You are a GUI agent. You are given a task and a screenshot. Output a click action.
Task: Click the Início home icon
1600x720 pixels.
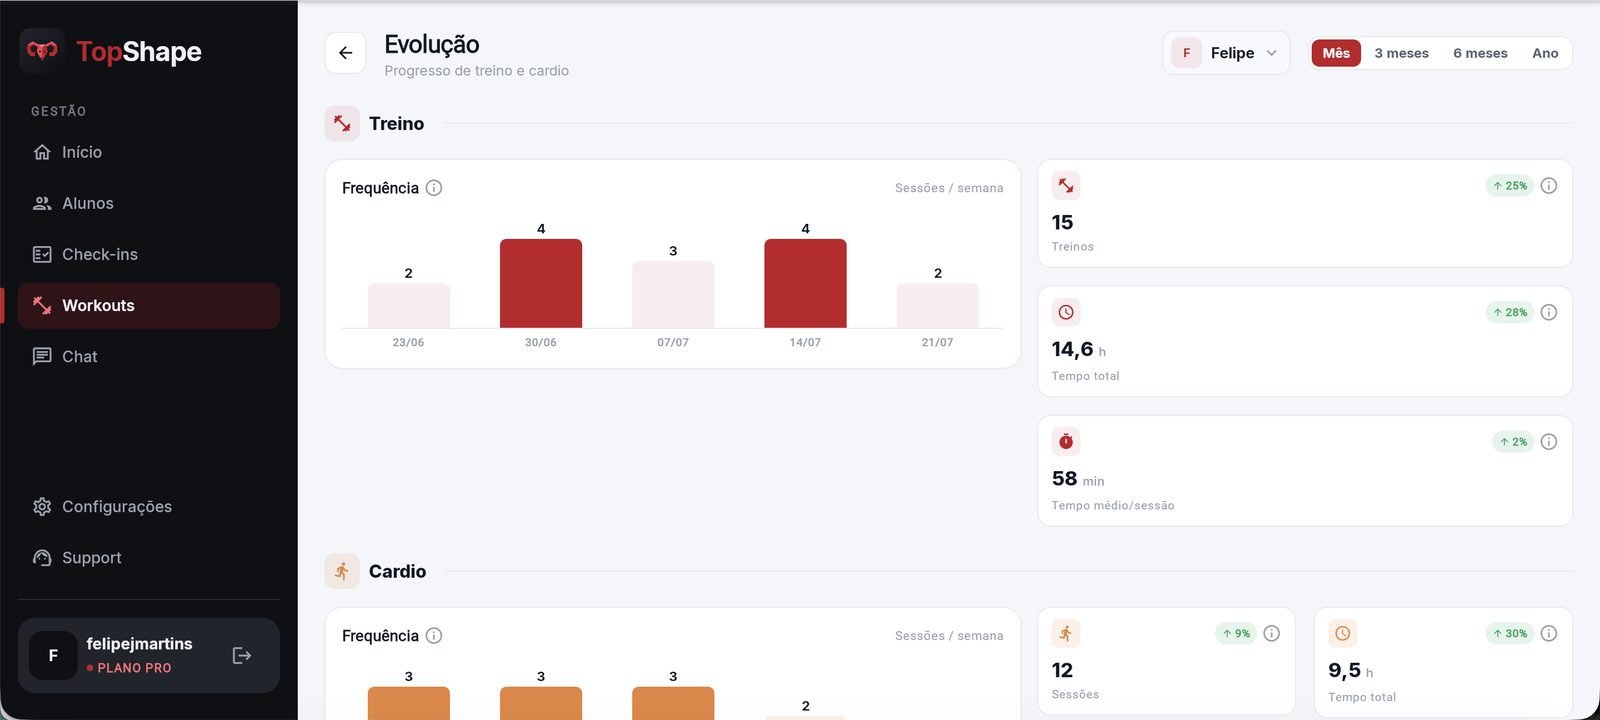(x=42, y=152)
